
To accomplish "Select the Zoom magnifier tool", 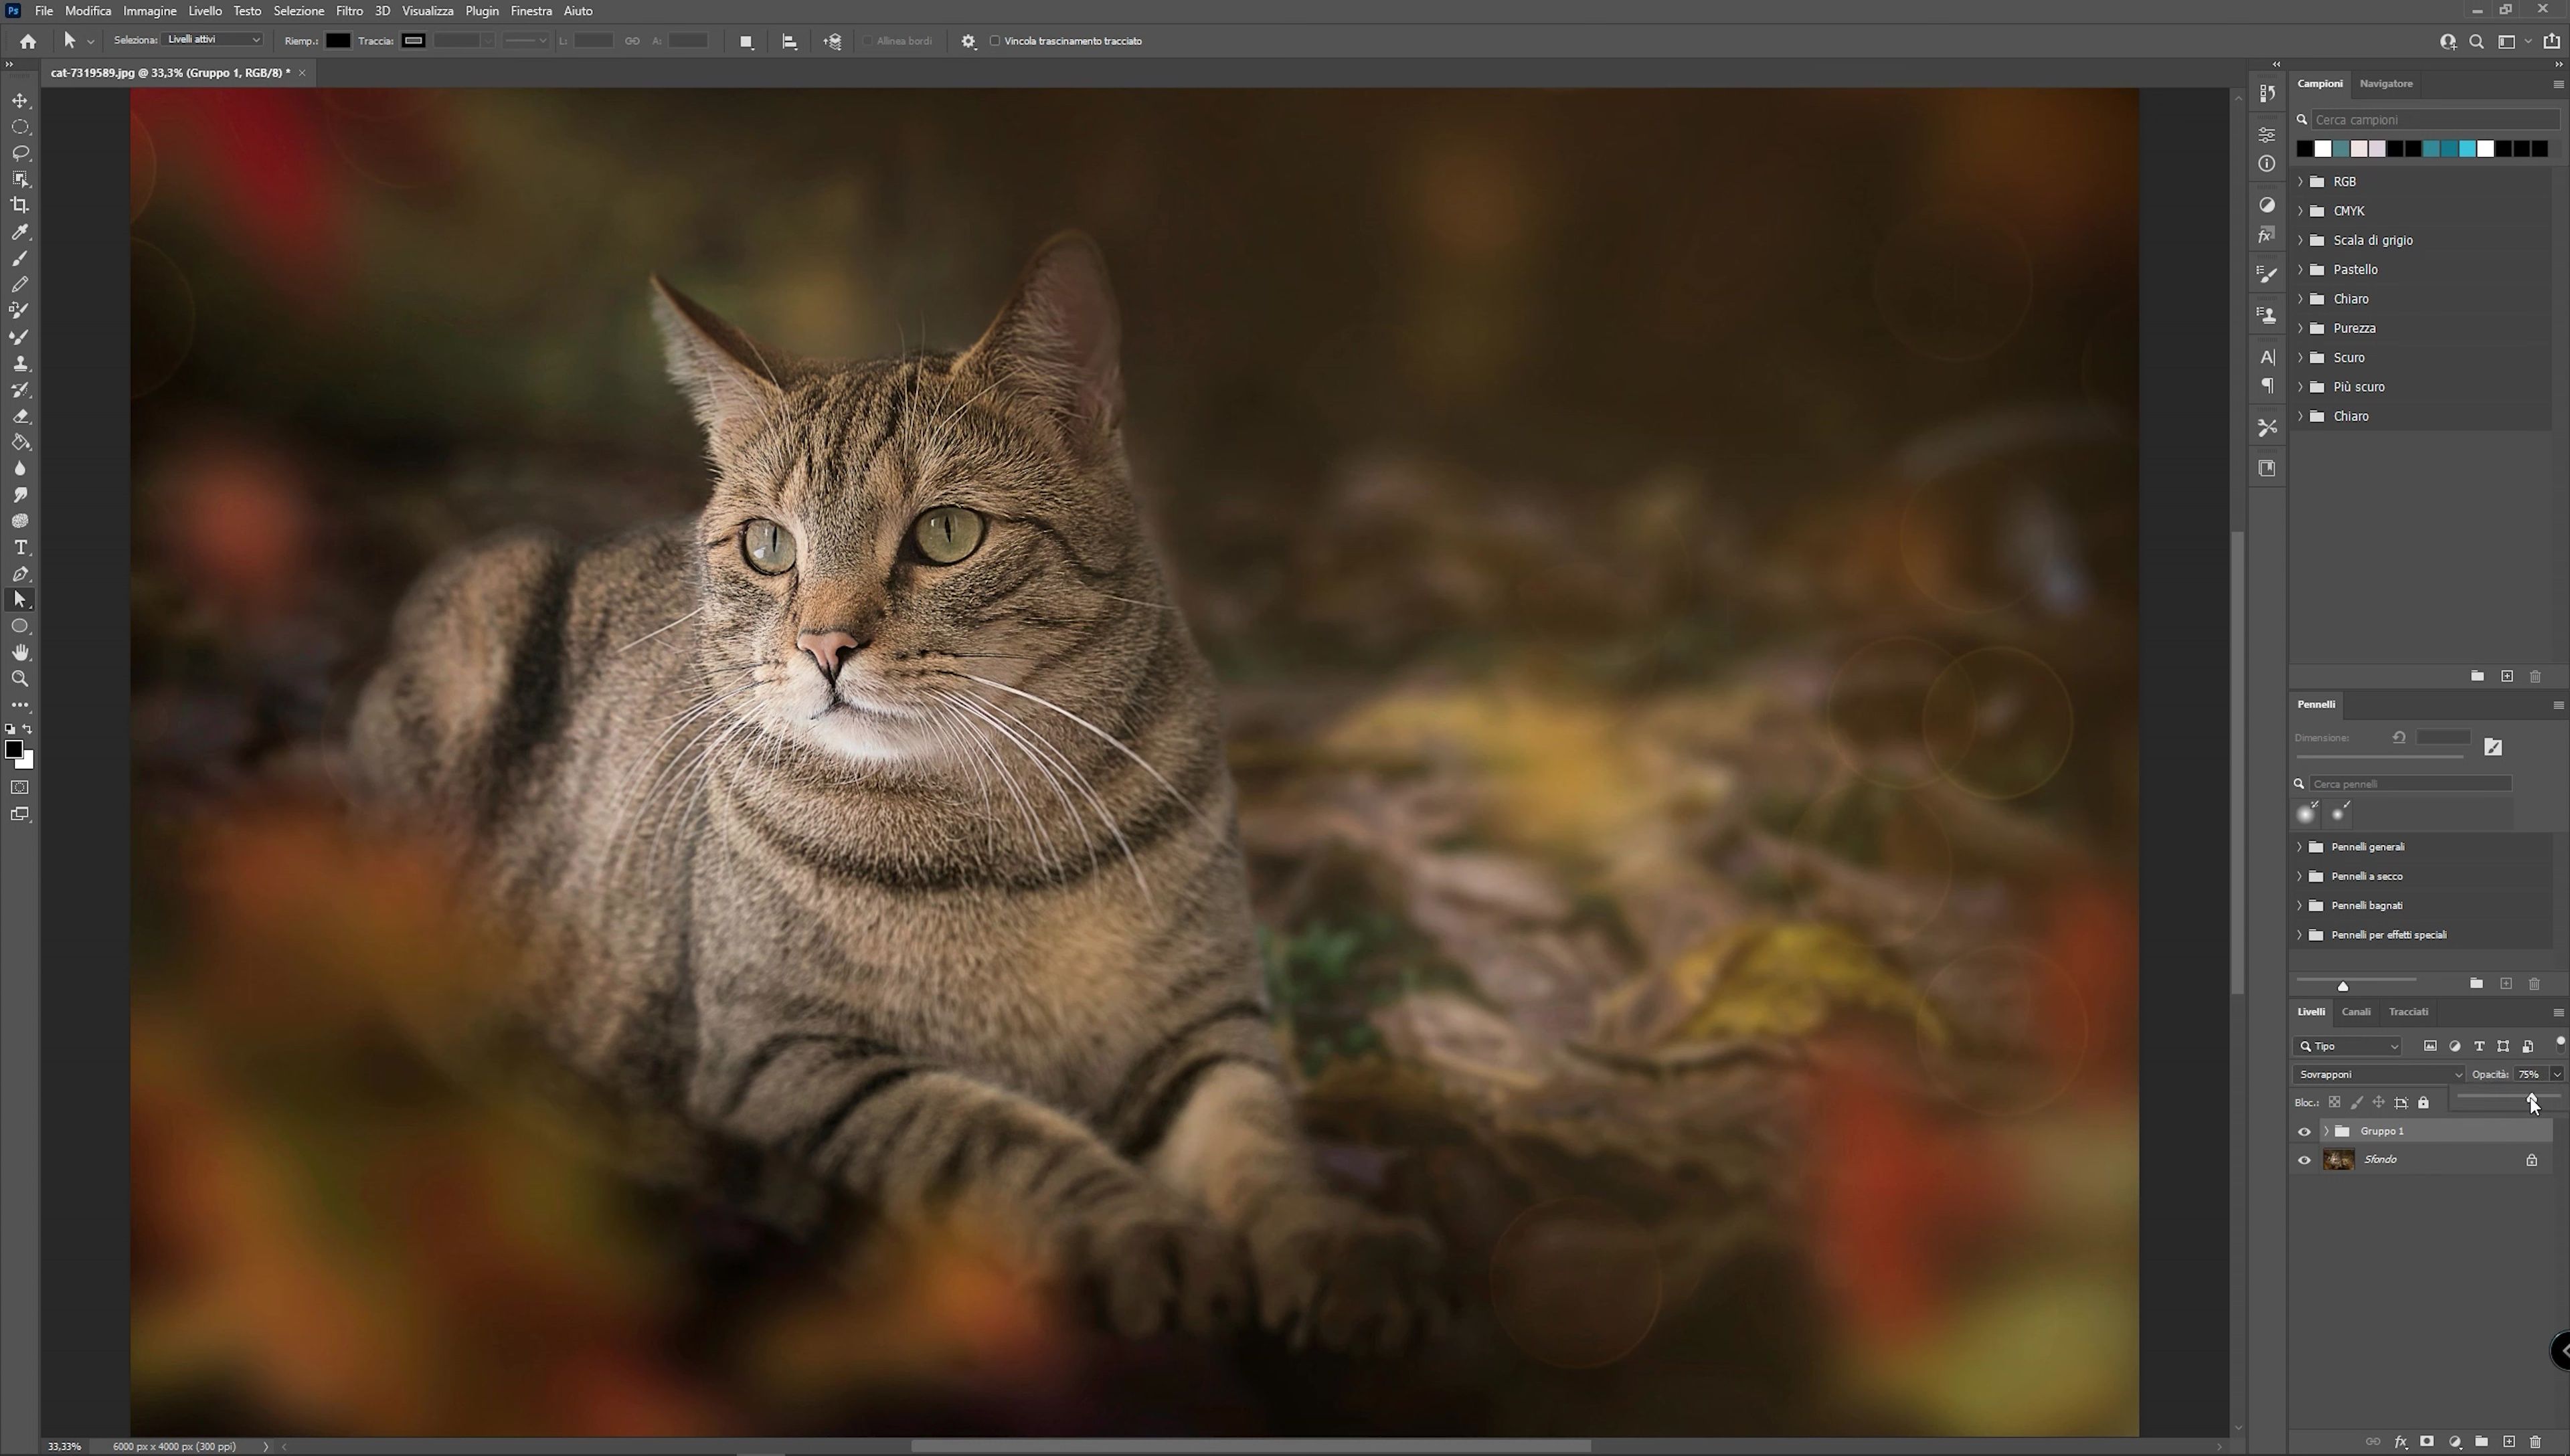I will point(20,678).
